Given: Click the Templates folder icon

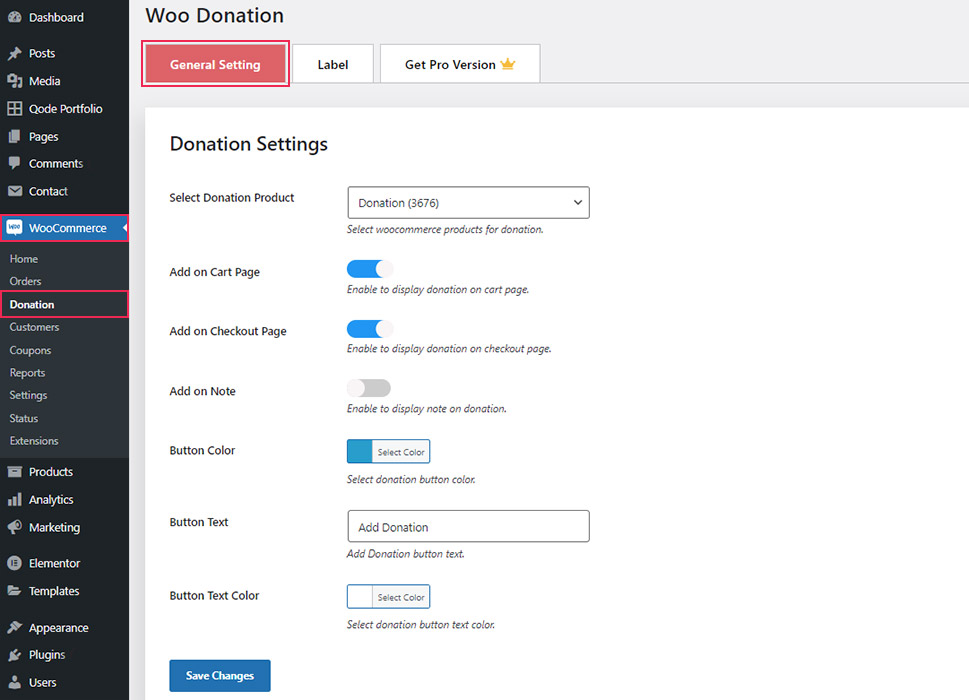Looking at the screenshot, I should coord(14,591).
